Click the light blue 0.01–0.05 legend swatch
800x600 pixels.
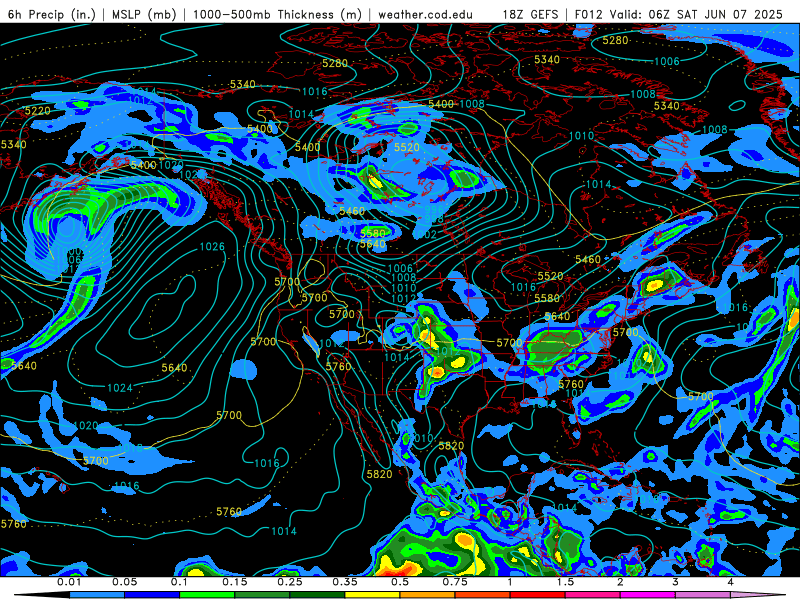pos(97,595)
